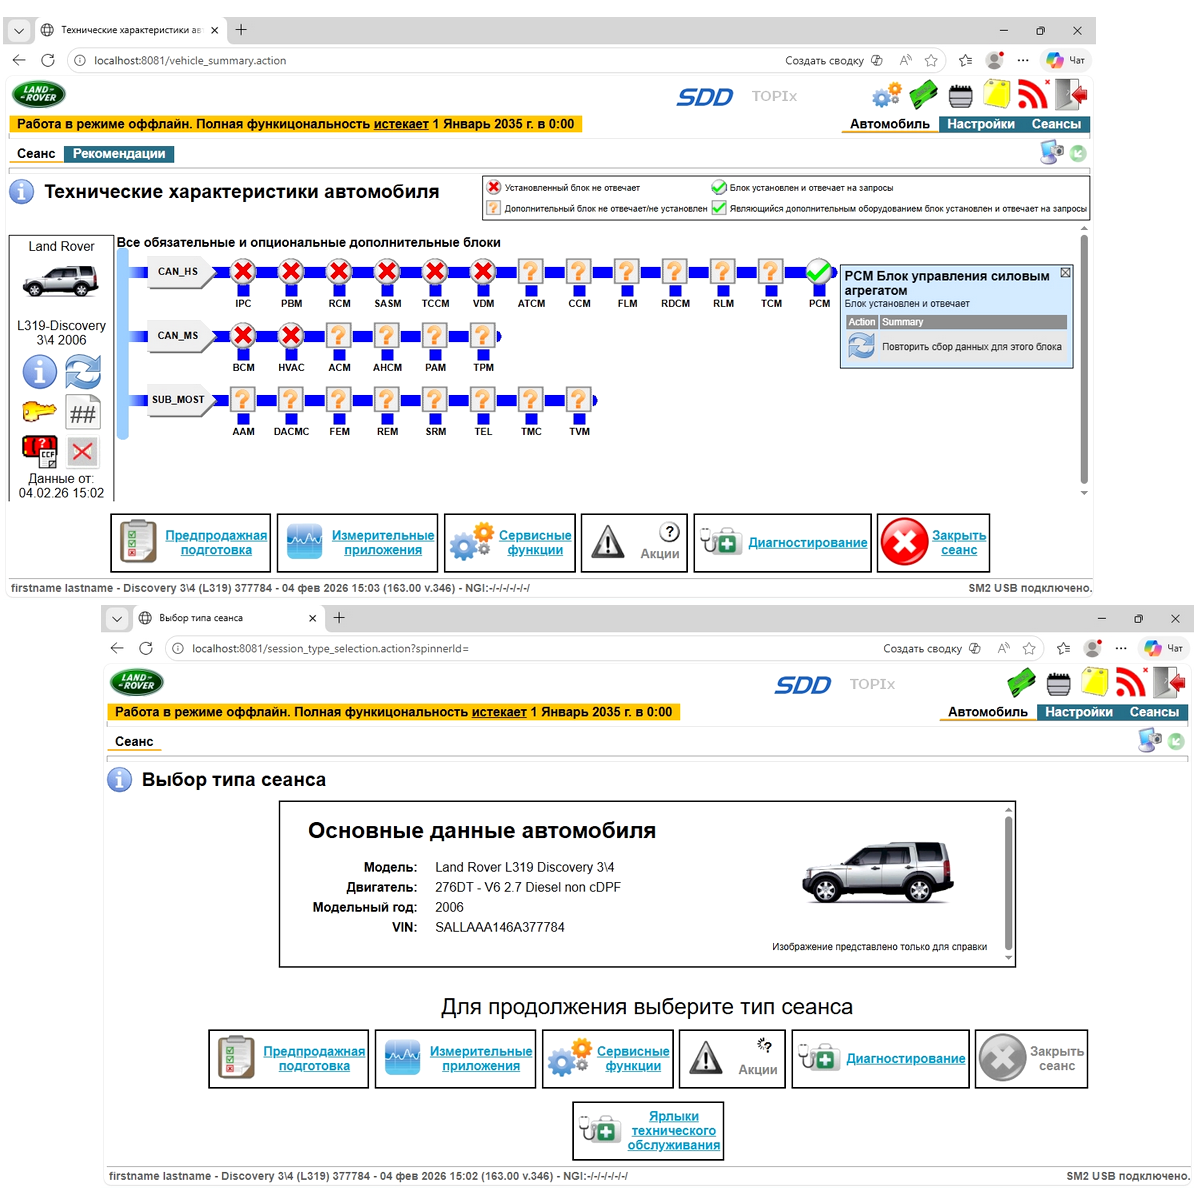This screenshot has height=1200, width=1200.
Task: Open browser tab list dropdown in top window
Action: (19, 30)
